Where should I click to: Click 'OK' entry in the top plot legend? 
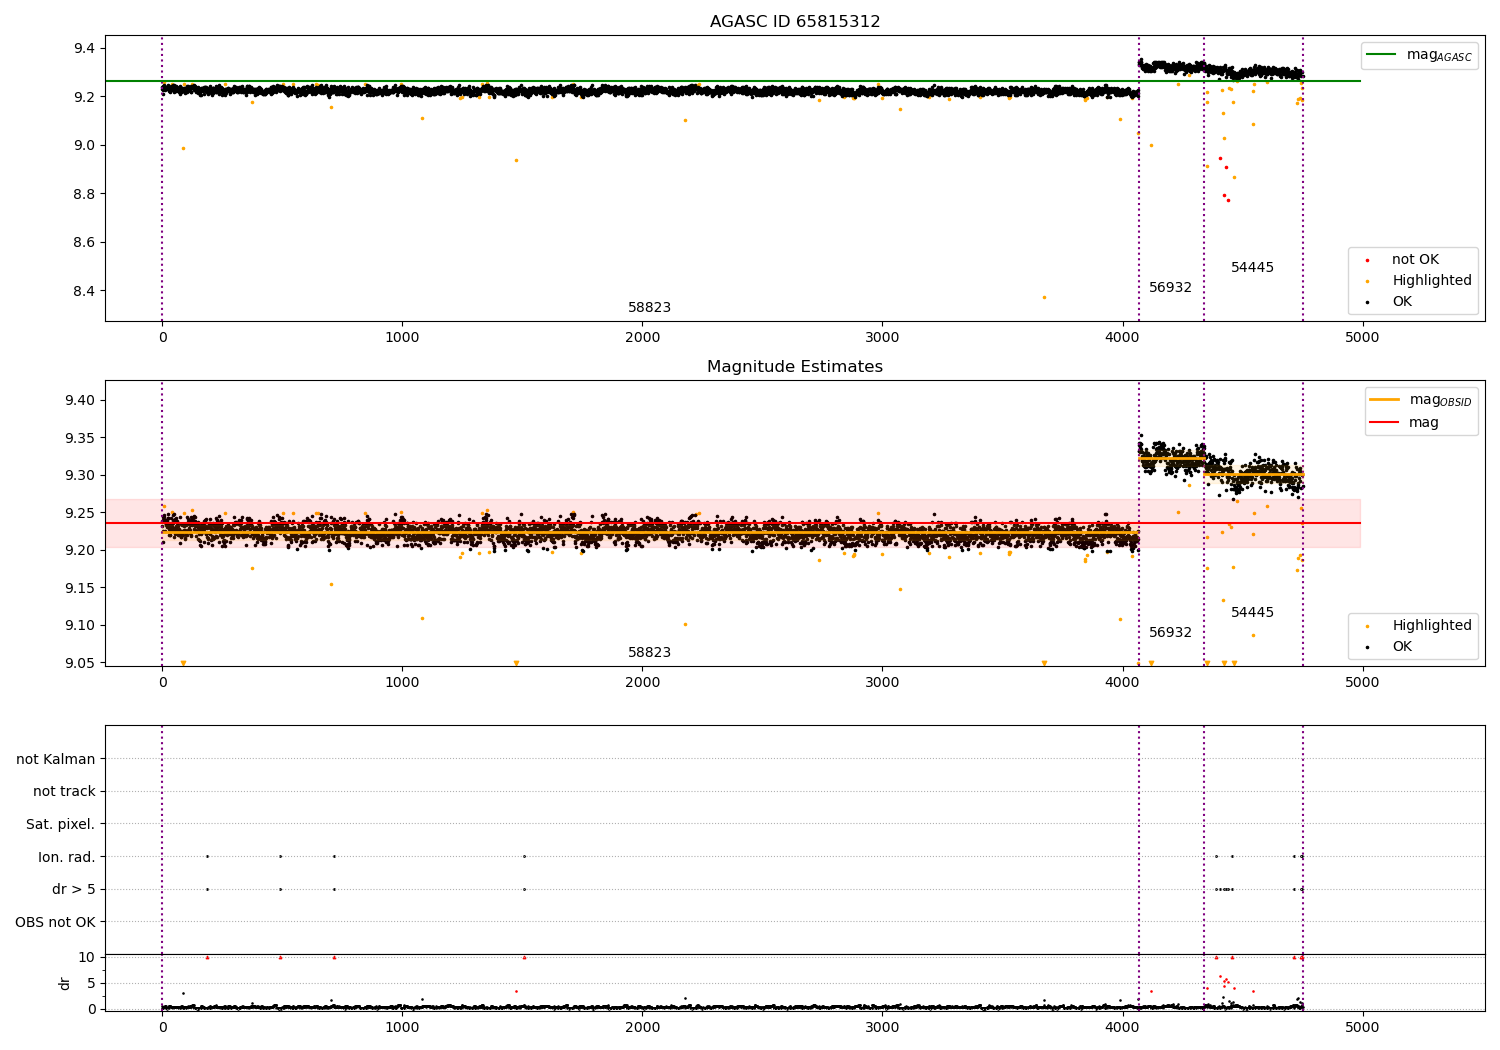[1402, 302]
